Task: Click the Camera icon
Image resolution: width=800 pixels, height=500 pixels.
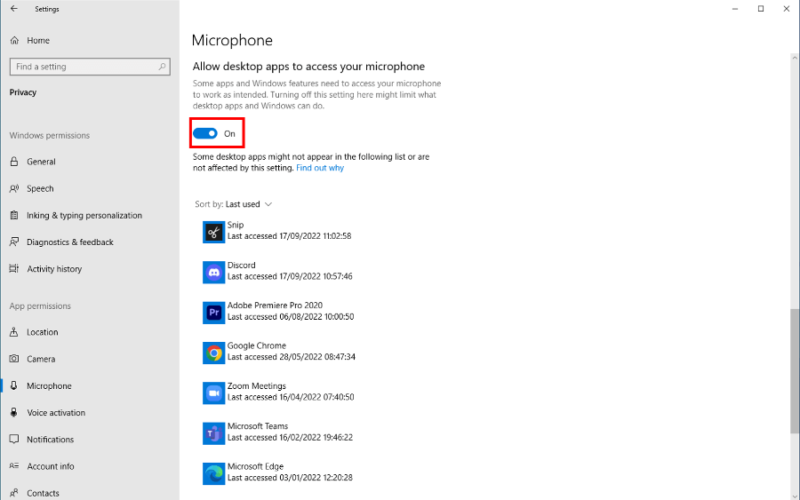Action: click(x=14, y=359)
